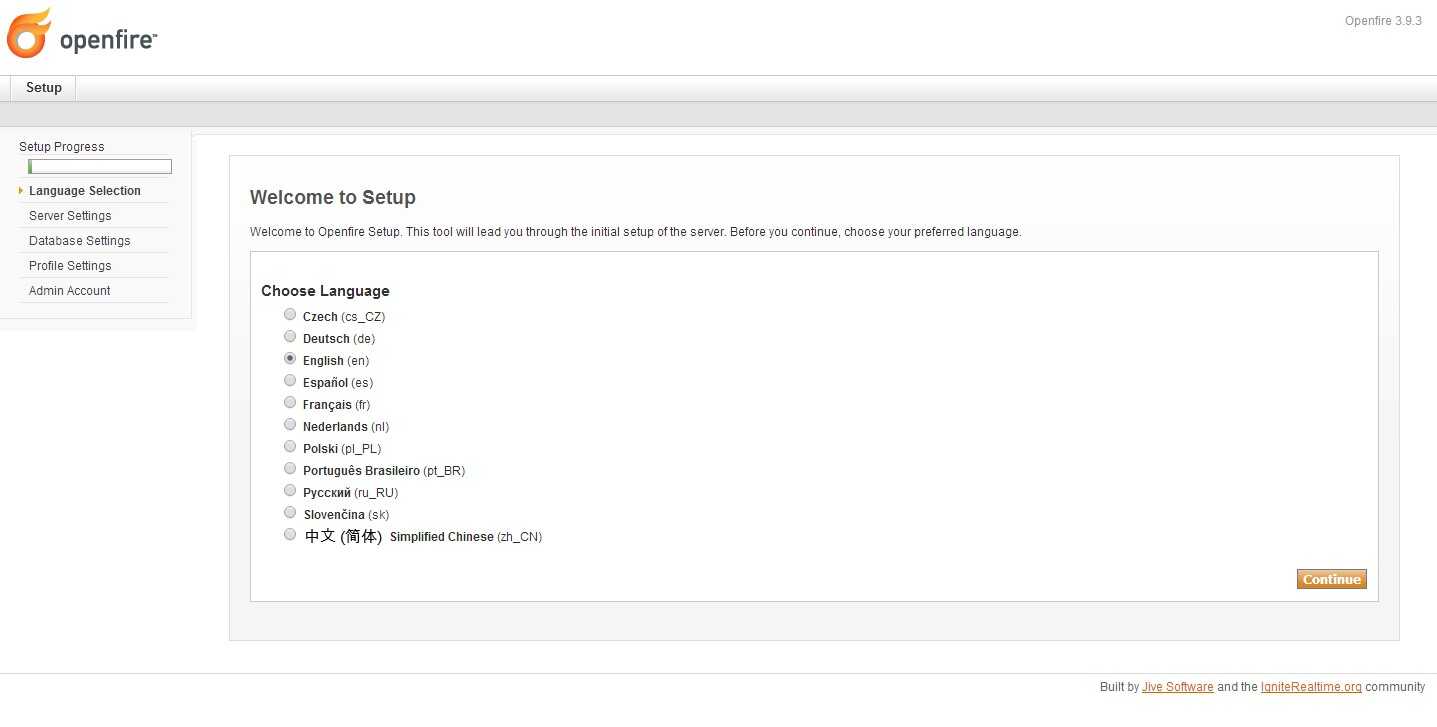Open the Jive Software link
1437x727 pixels.
pos(1178,687)
